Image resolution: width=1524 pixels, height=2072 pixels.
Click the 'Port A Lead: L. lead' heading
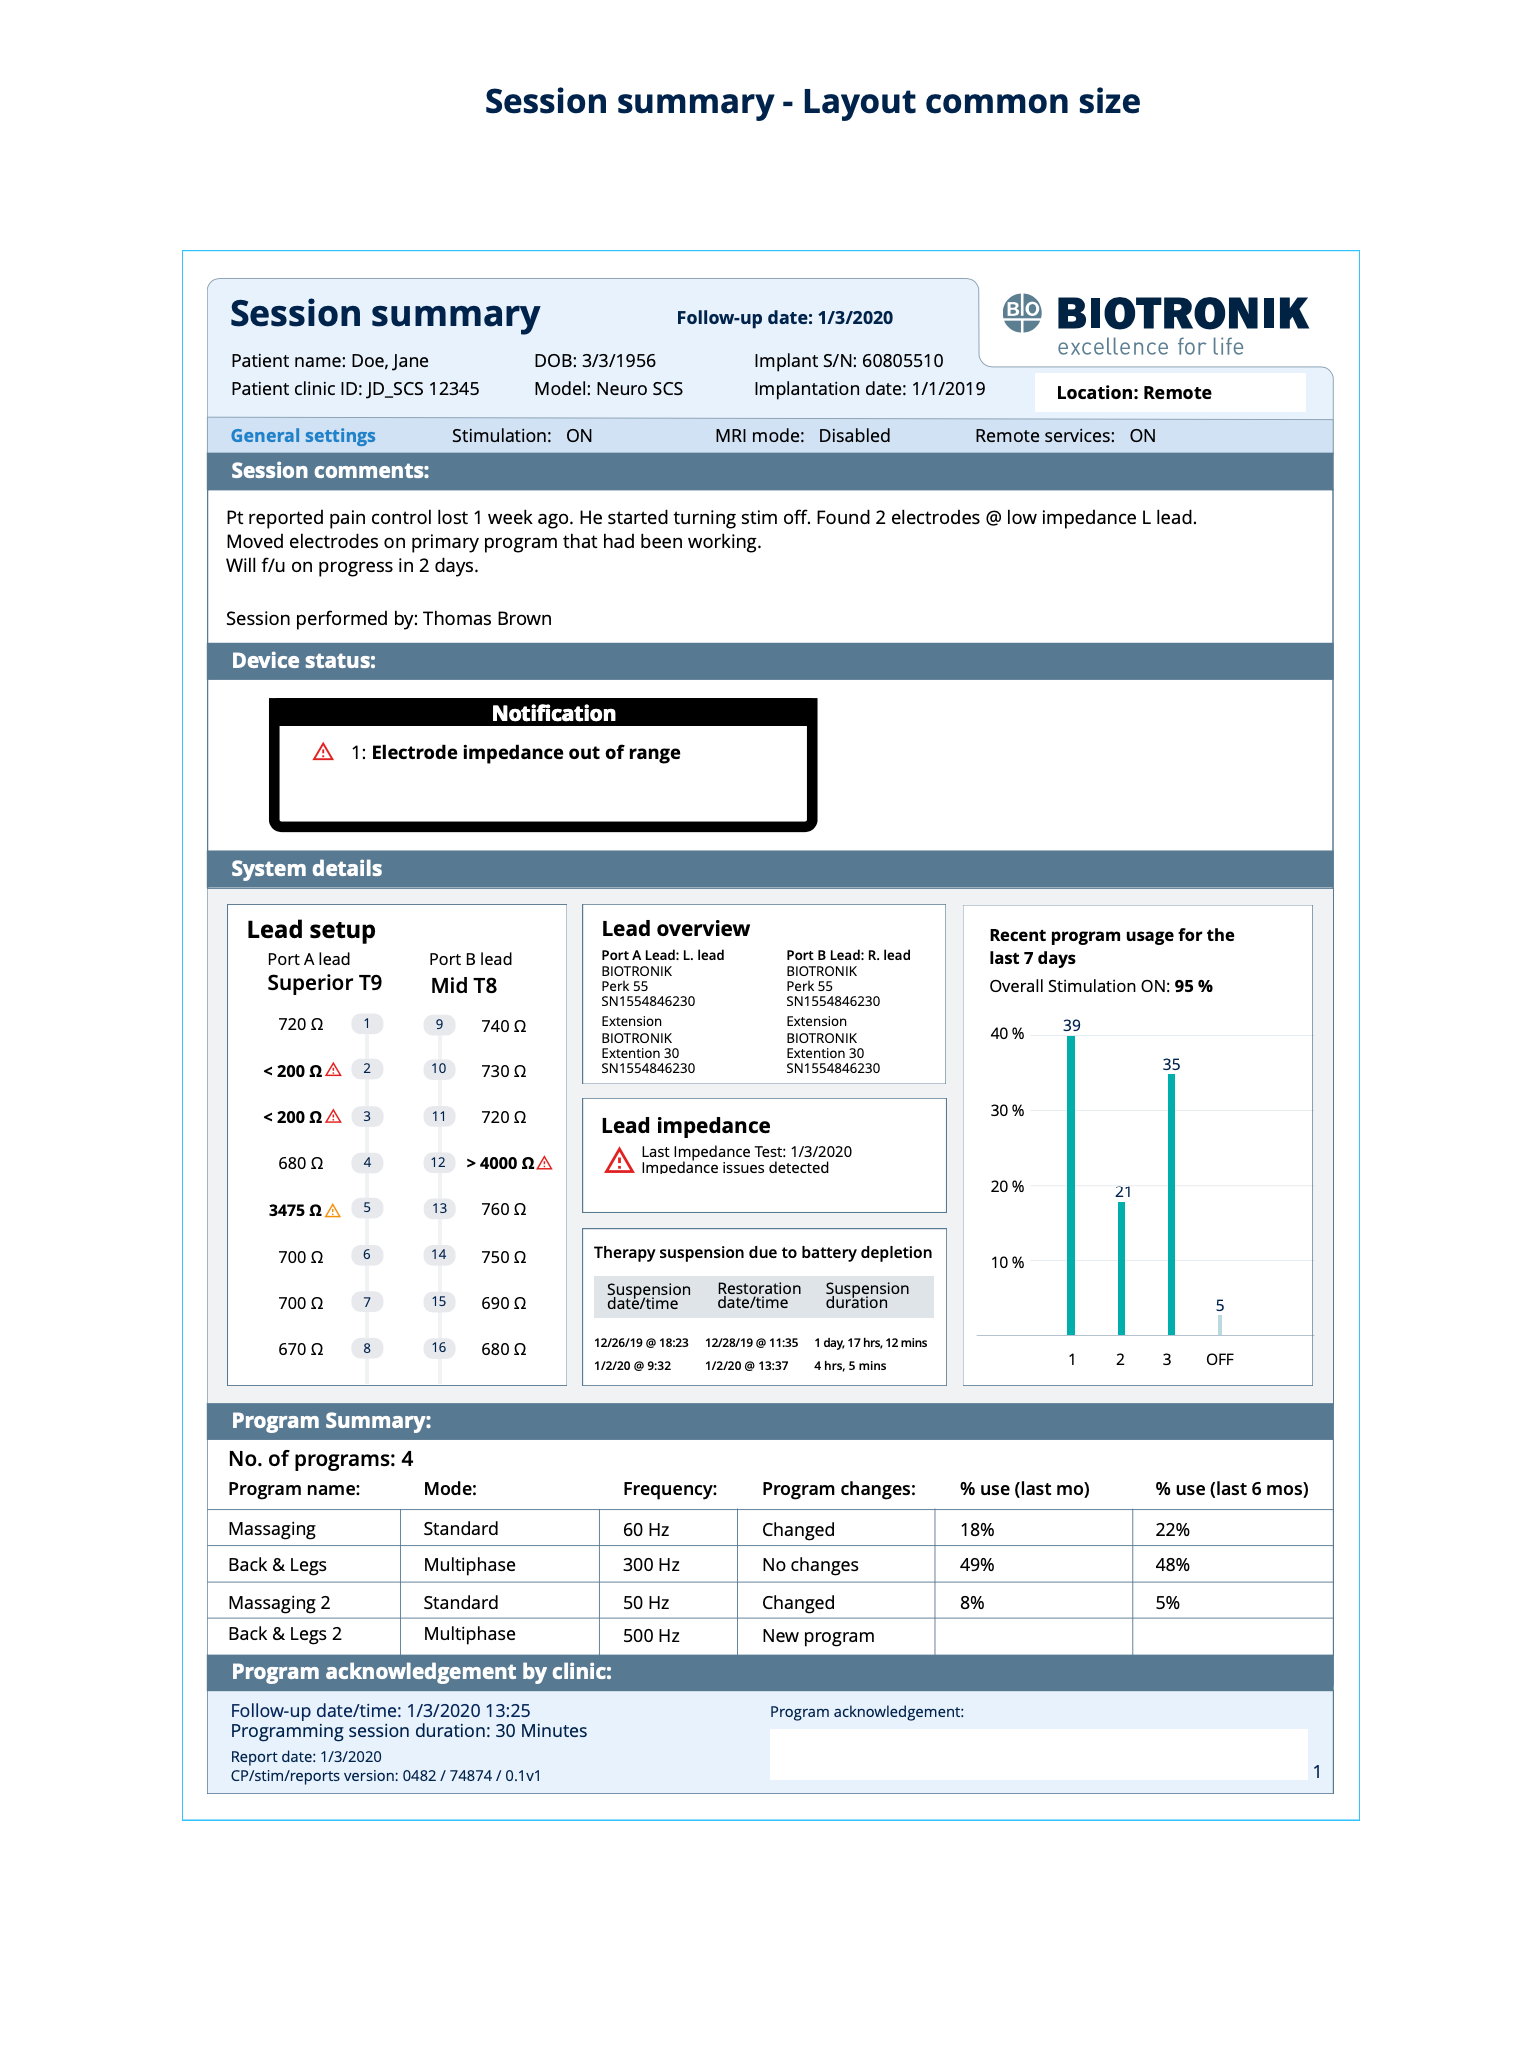click(663, 955)
